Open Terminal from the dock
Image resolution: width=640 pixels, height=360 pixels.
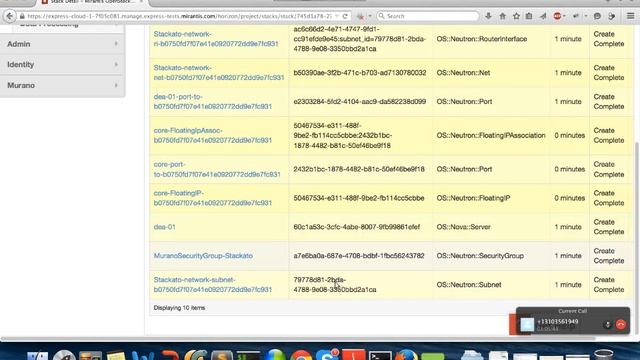380,356
